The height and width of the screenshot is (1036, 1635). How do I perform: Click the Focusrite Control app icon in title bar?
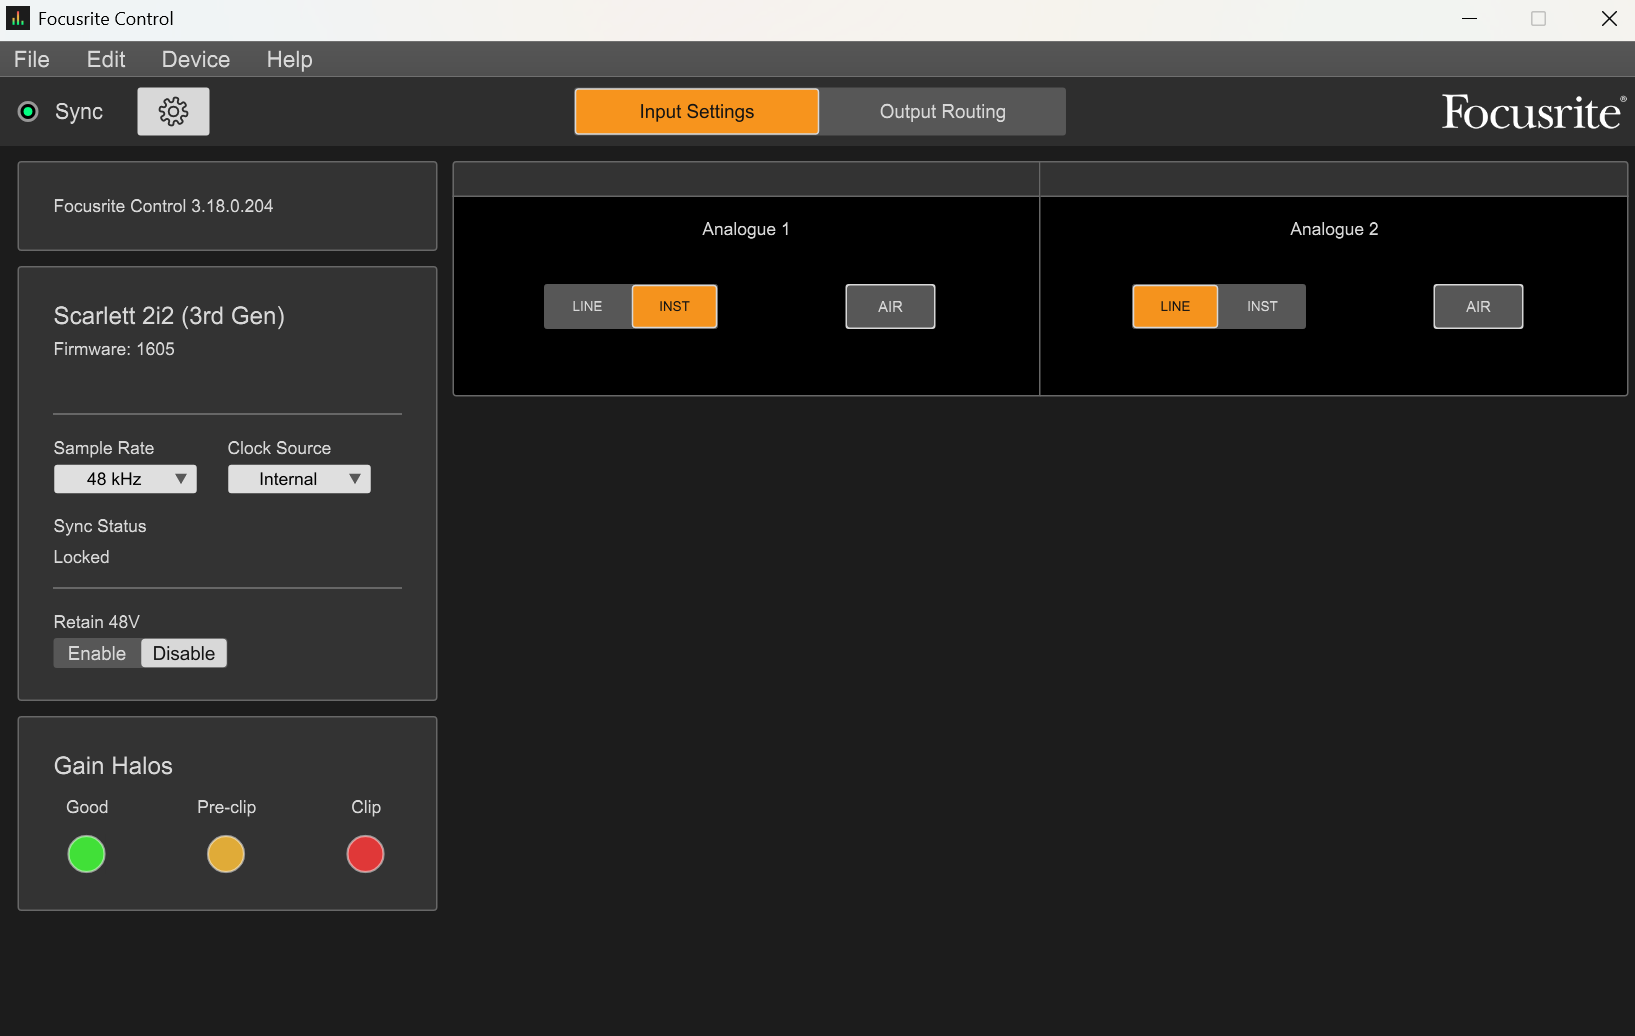tap(18, 18)
